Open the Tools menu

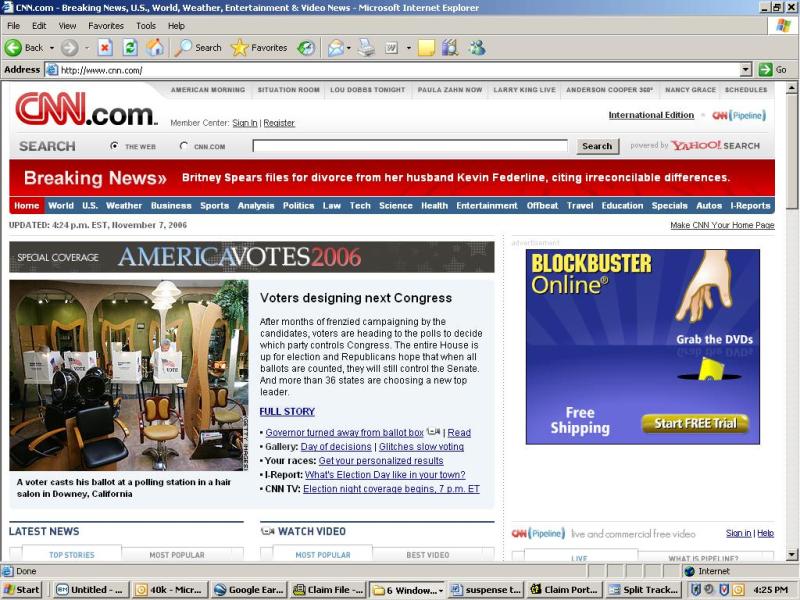[146, 26]
